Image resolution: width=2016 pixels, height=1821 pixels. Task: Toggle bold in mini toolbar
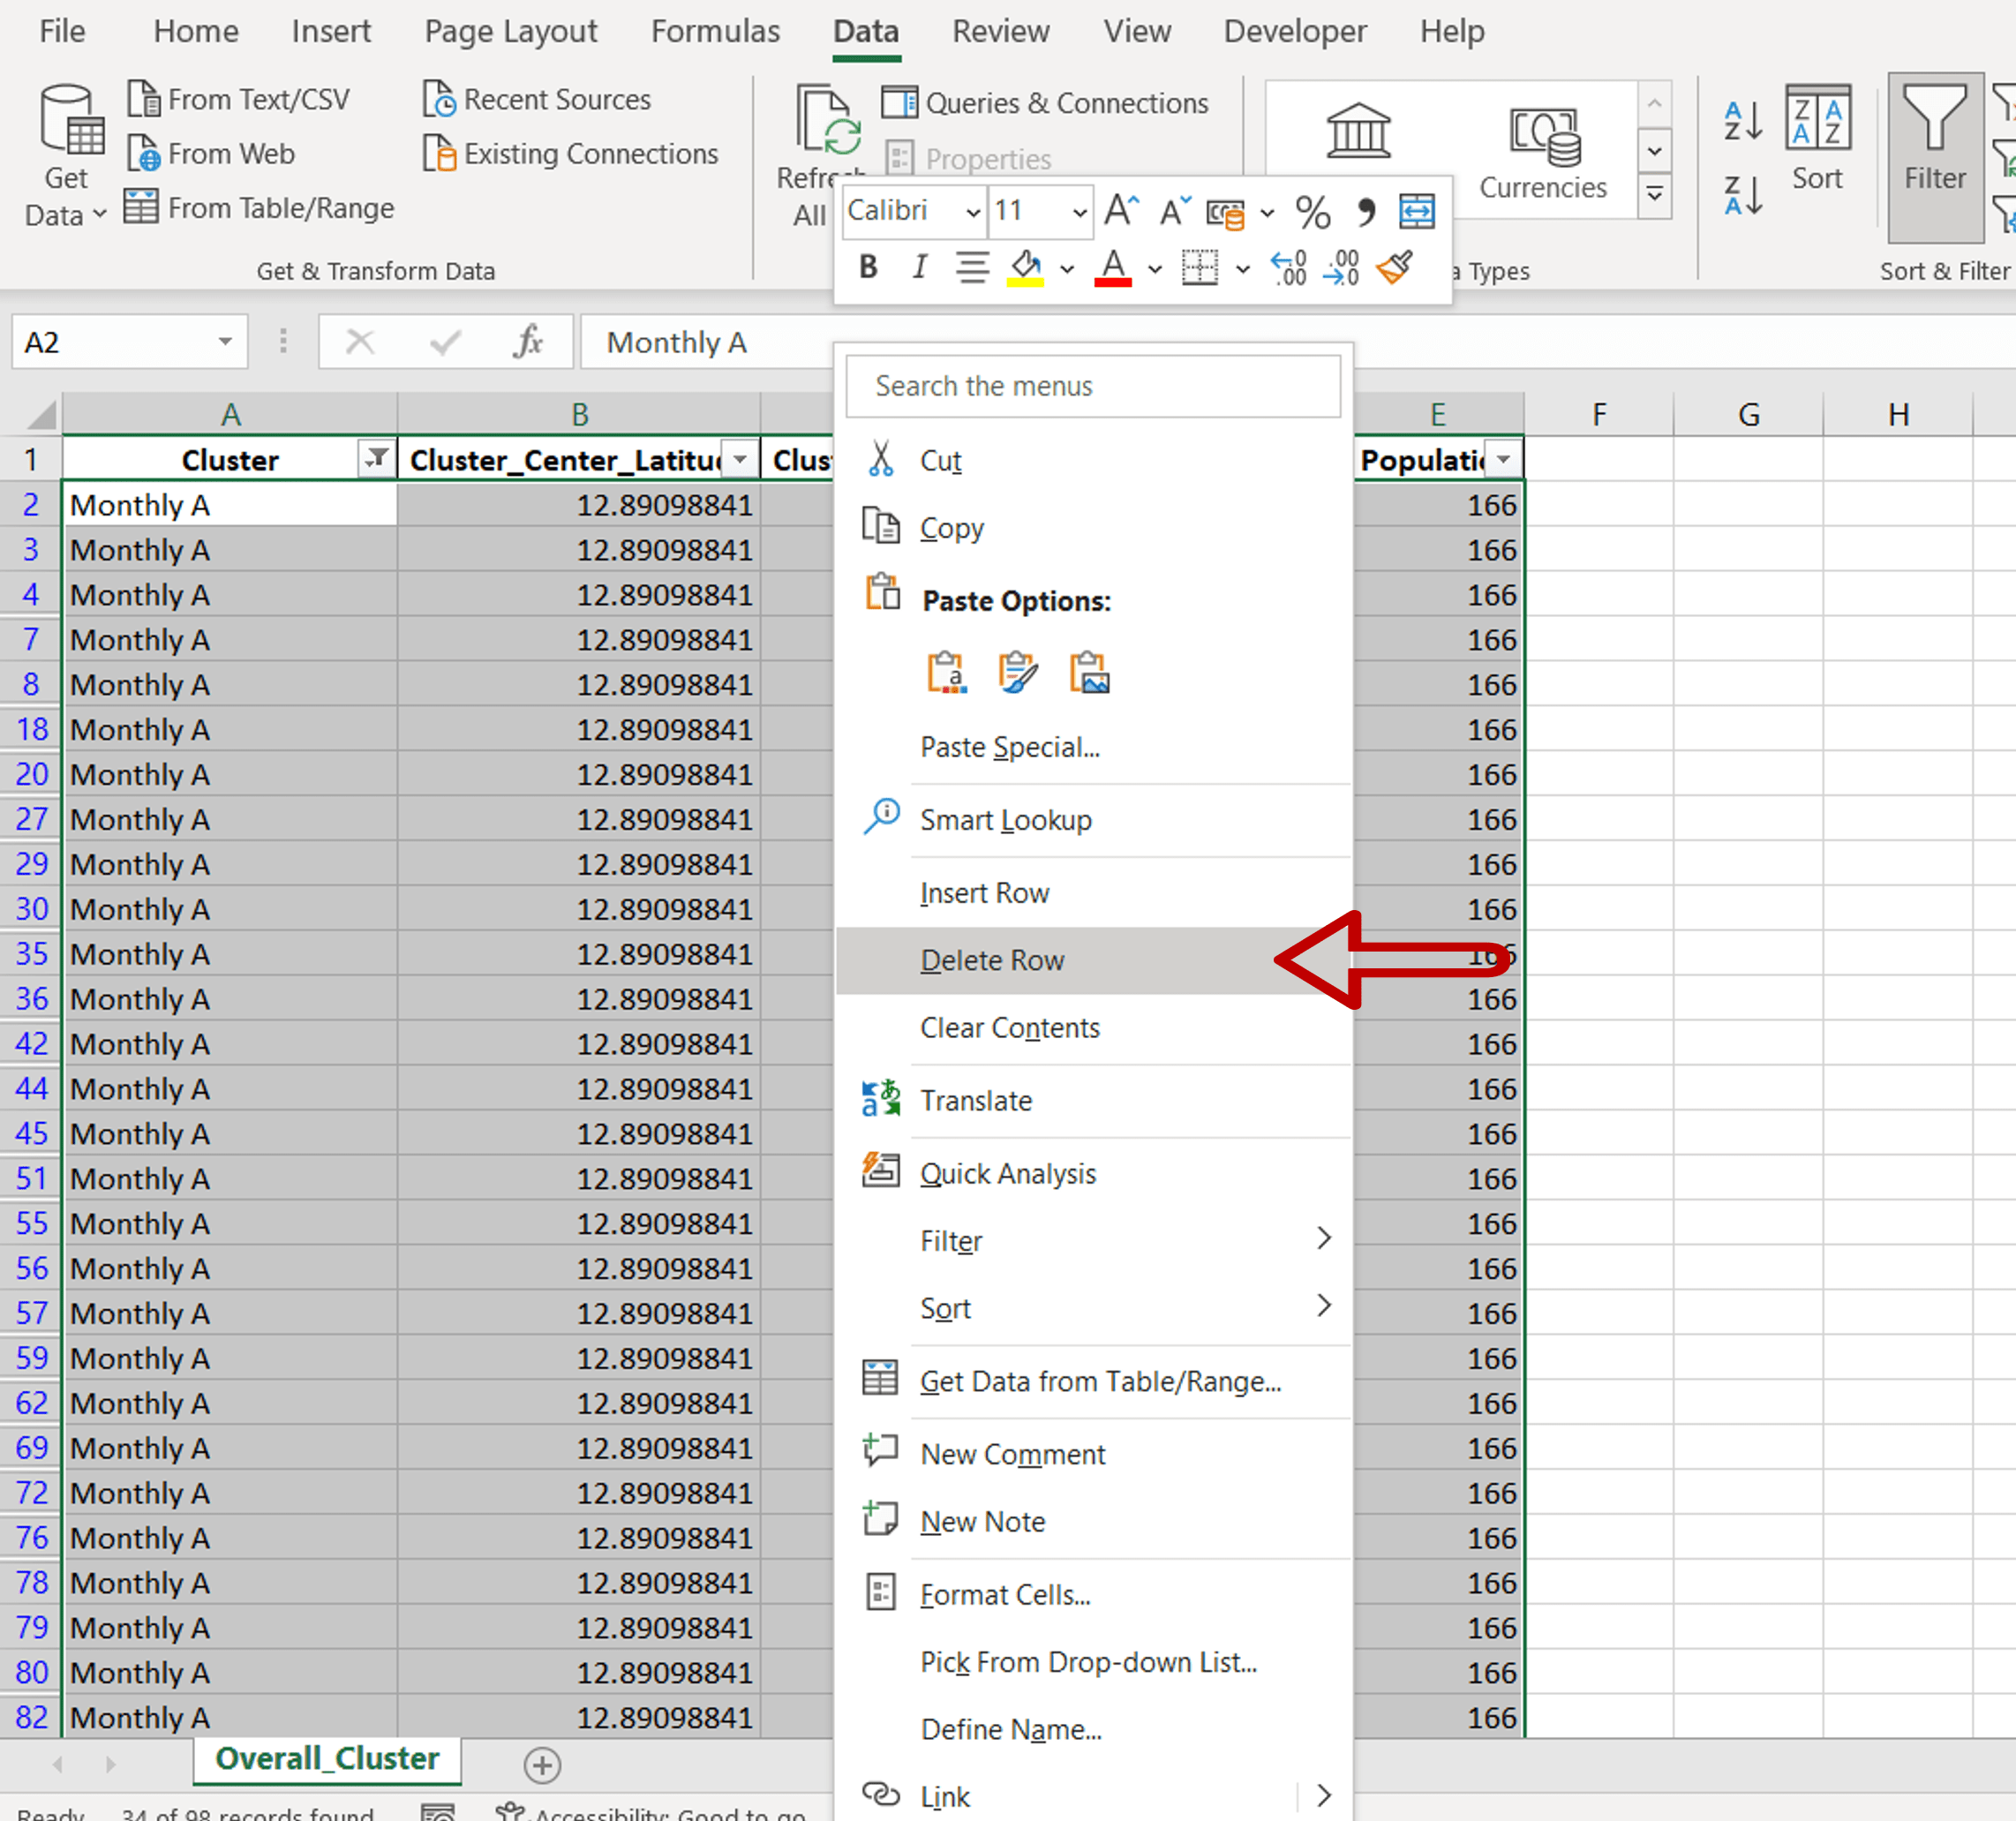pyautogui.click(x=866, y=267)
